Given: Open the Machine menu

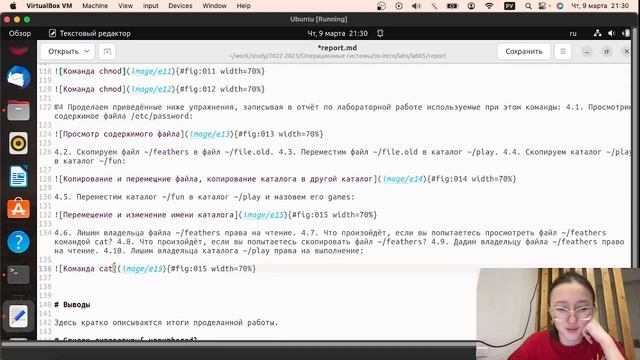Looking at the screenshot, I should (95, 6).
